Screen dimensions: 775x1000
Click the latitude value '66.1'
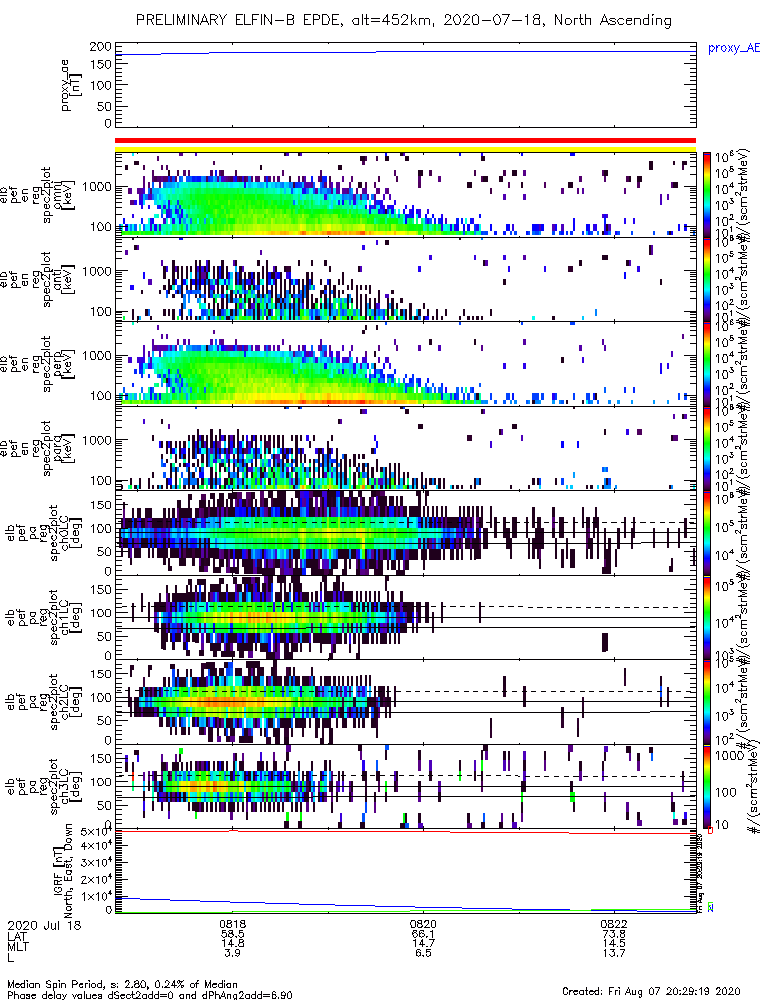423,934
